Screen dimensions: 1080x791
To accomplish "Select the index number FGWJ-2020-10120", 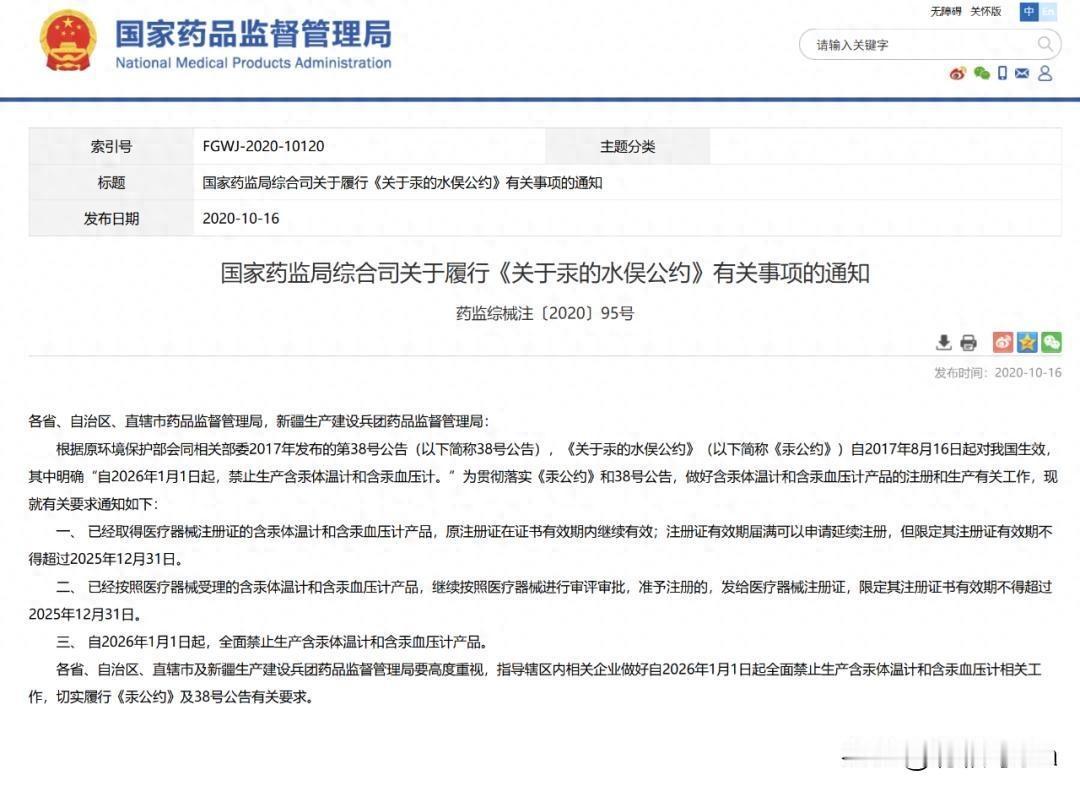I will 263,146.
